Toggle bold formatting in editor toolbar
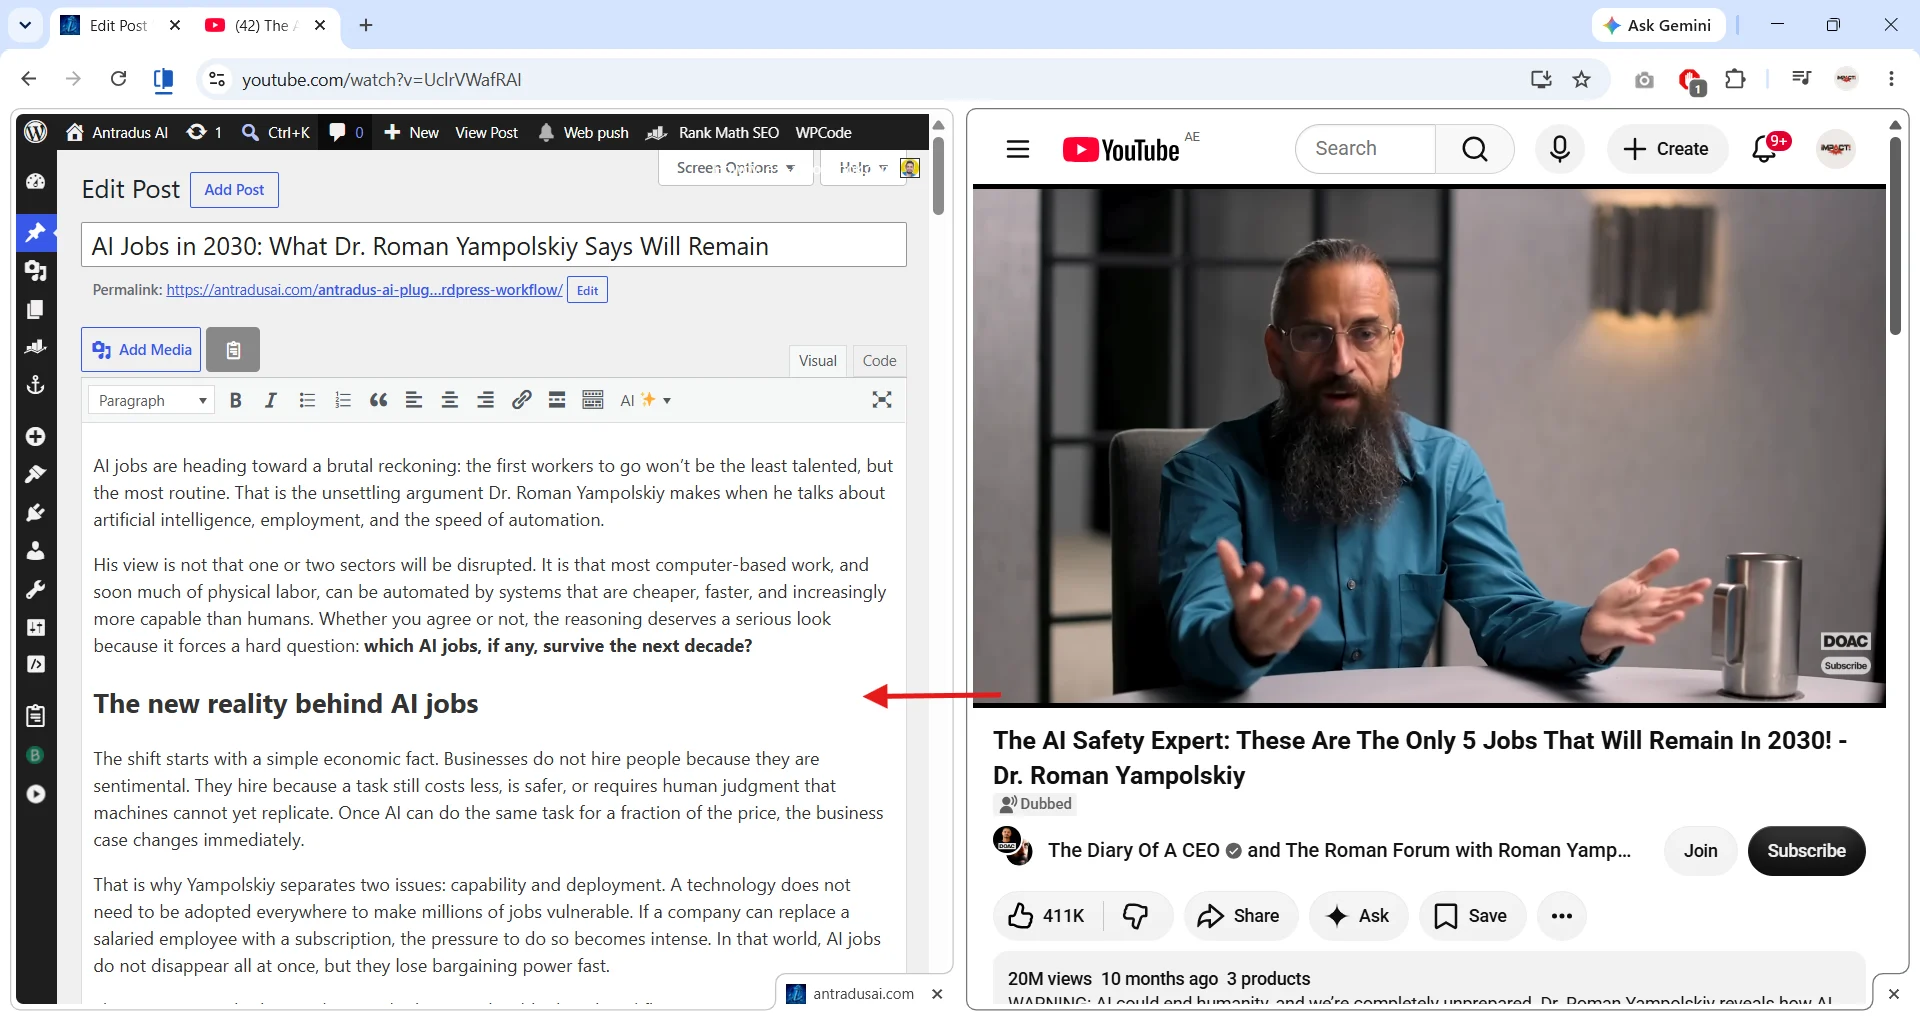Image resolution: width=1920 pixels, height=1020 pixels. click(236, 400)
